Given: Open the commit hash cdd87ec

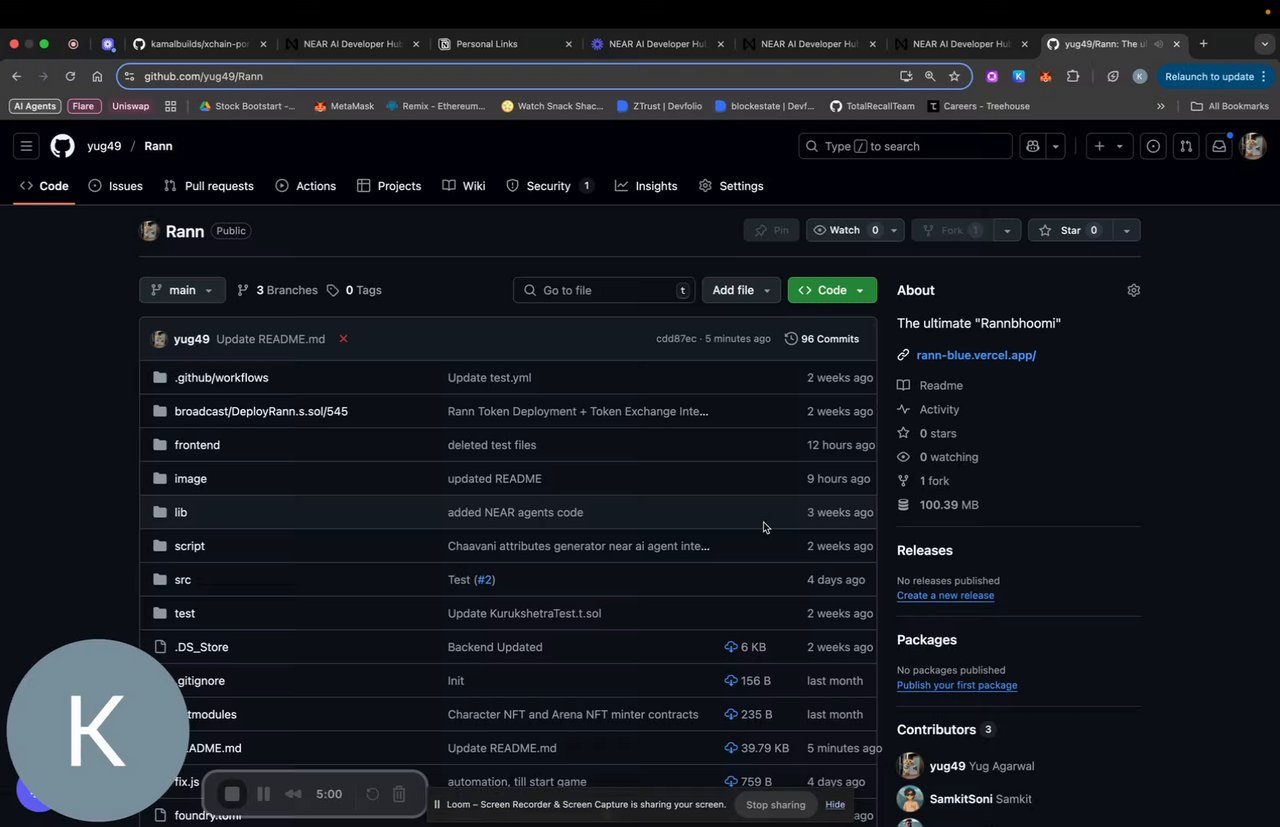Looking at the screenshot, I should (x=676, y=339).
